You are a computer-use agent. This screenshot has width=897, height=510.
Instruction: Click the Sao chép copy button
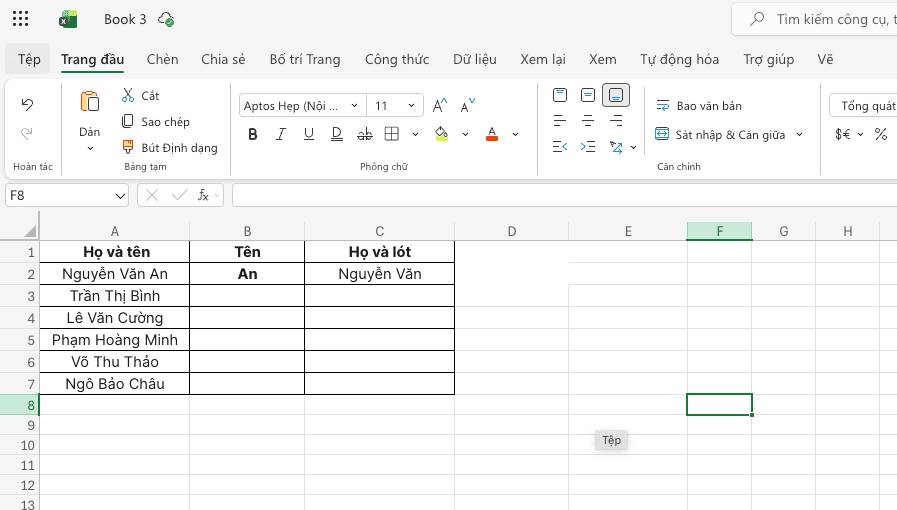point(156,122)
